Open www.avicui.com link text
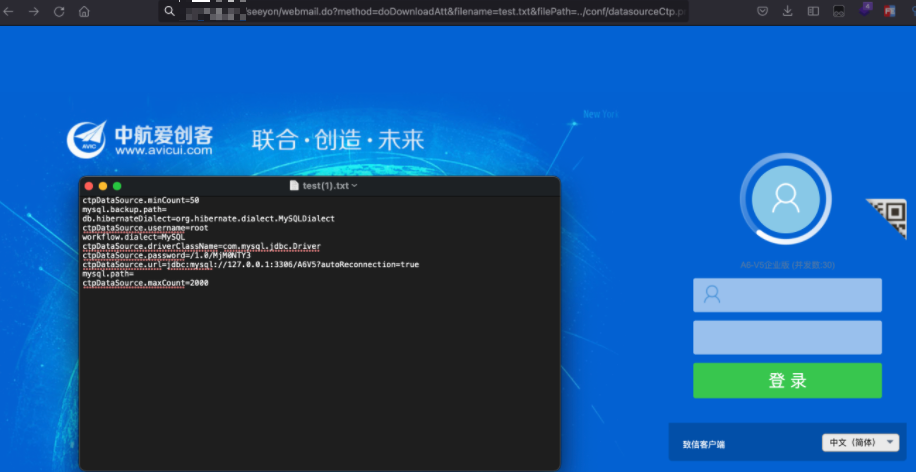This screenshot has height=472, width=916. [x=164, y=151]
